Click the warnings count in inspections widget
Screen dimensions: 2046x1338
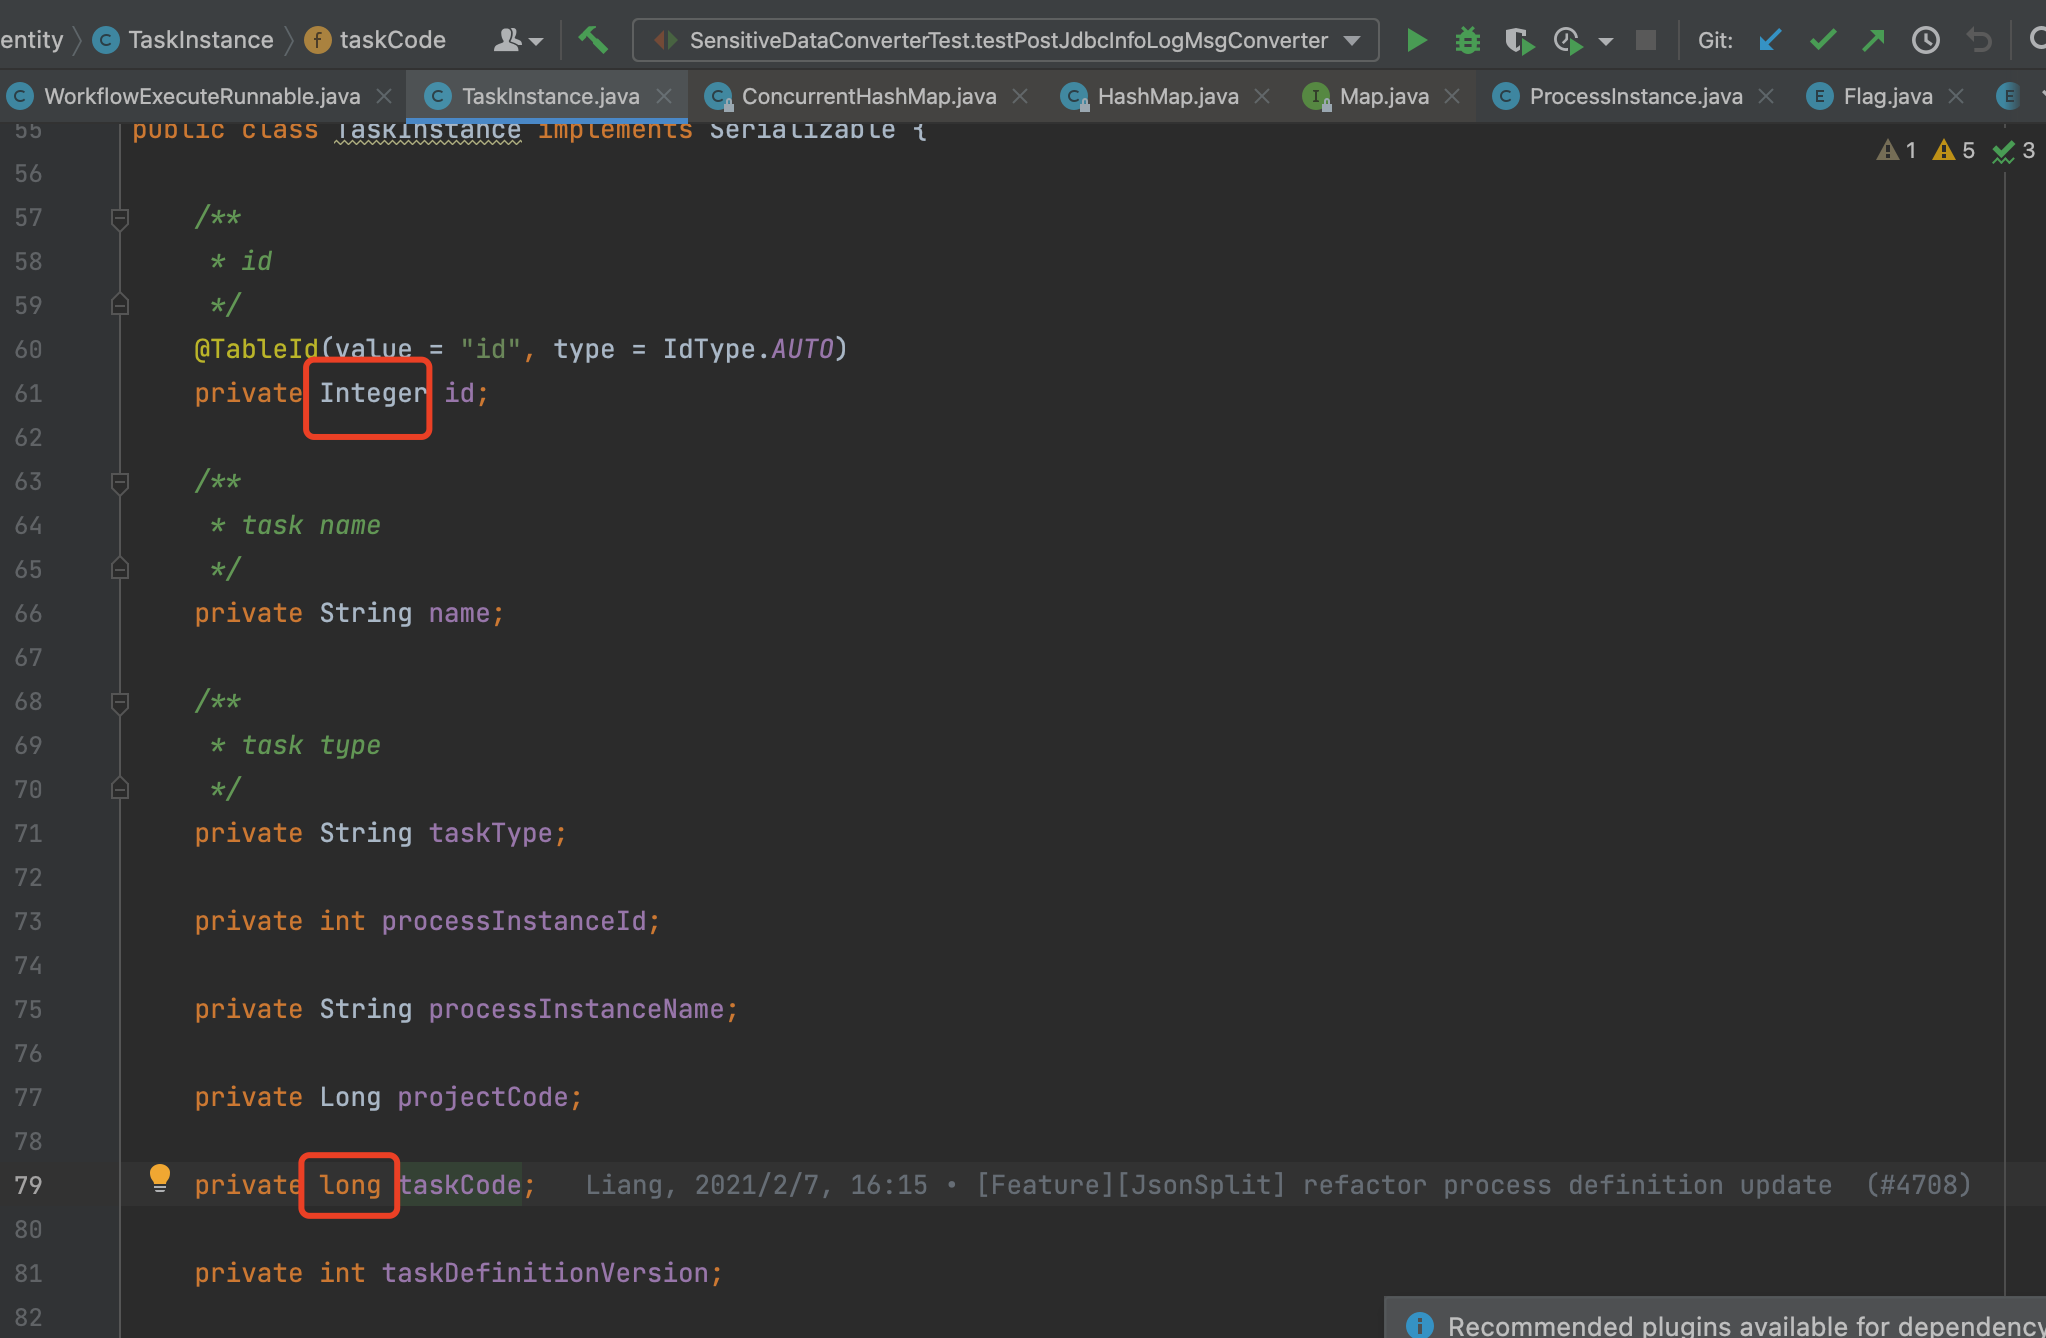(1951, 150)
